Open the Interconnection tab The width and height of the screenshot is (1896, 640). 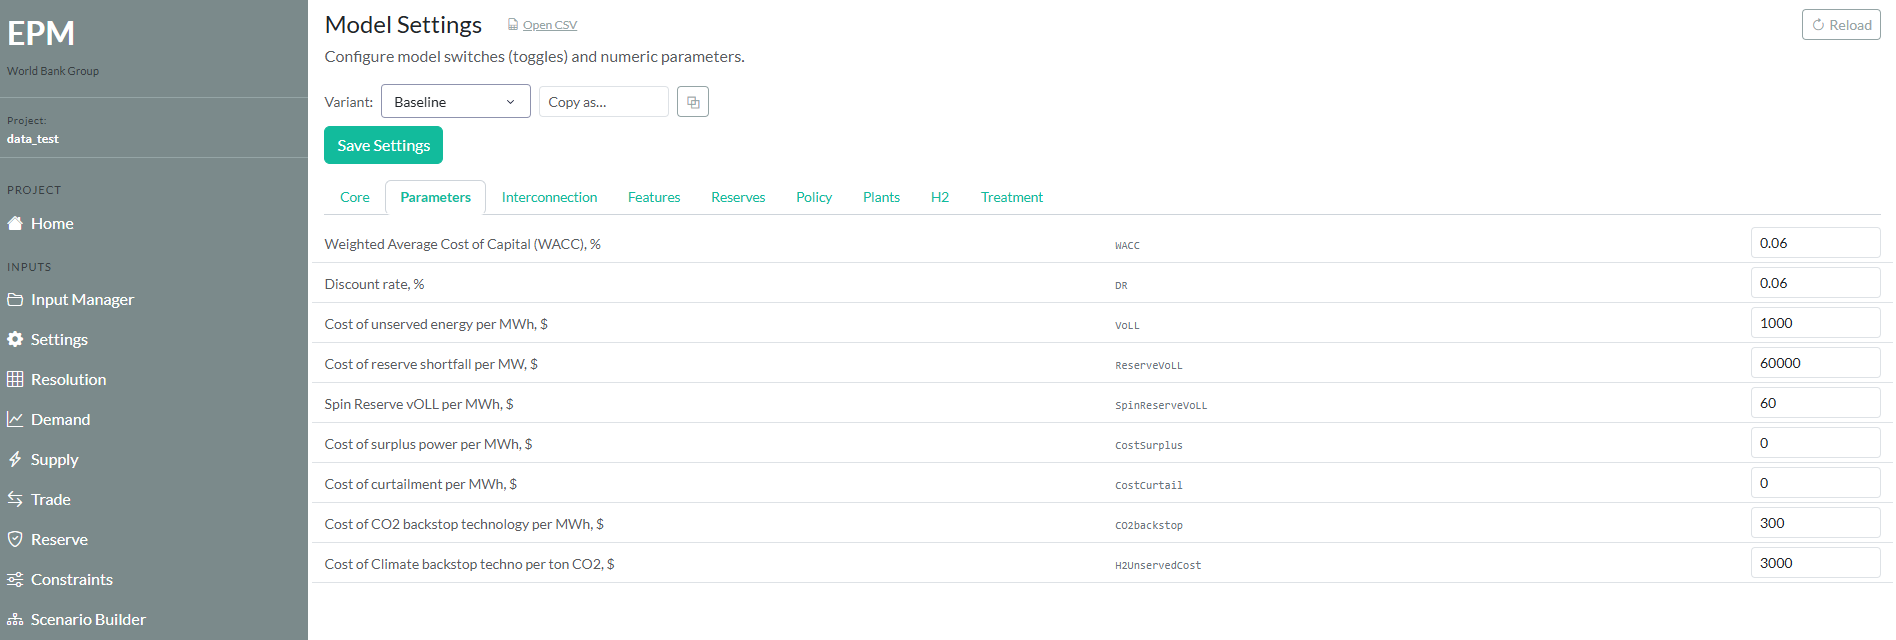[x=549, y=197]
